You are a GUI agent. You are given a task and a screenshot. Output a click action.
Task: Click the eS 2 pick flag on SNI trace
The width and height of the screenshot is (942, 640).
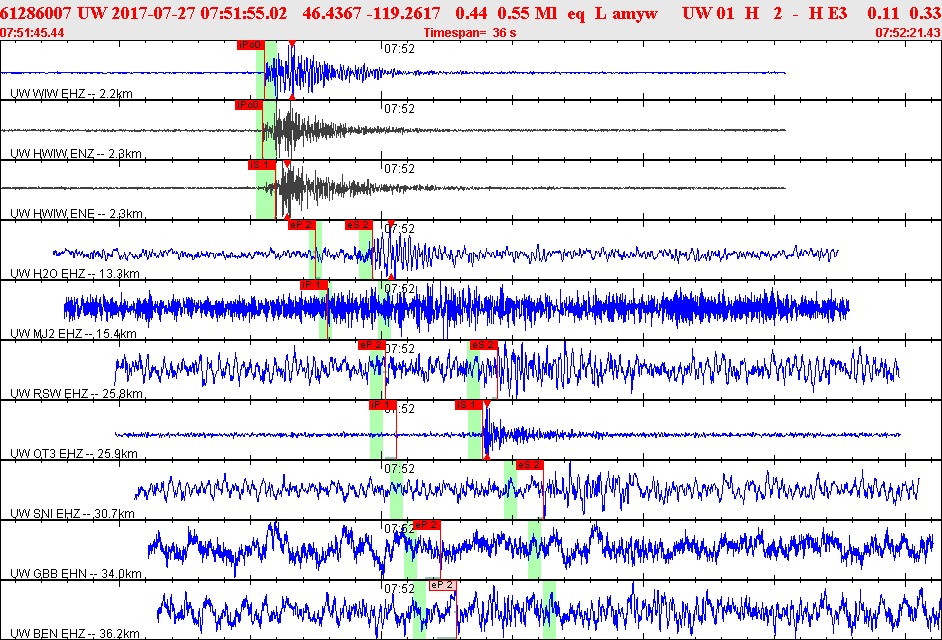[529, 465]
